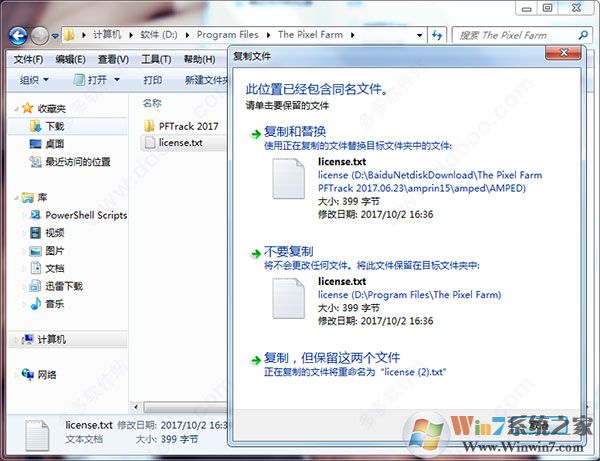Choose 不要复制 option

point(288,252)
